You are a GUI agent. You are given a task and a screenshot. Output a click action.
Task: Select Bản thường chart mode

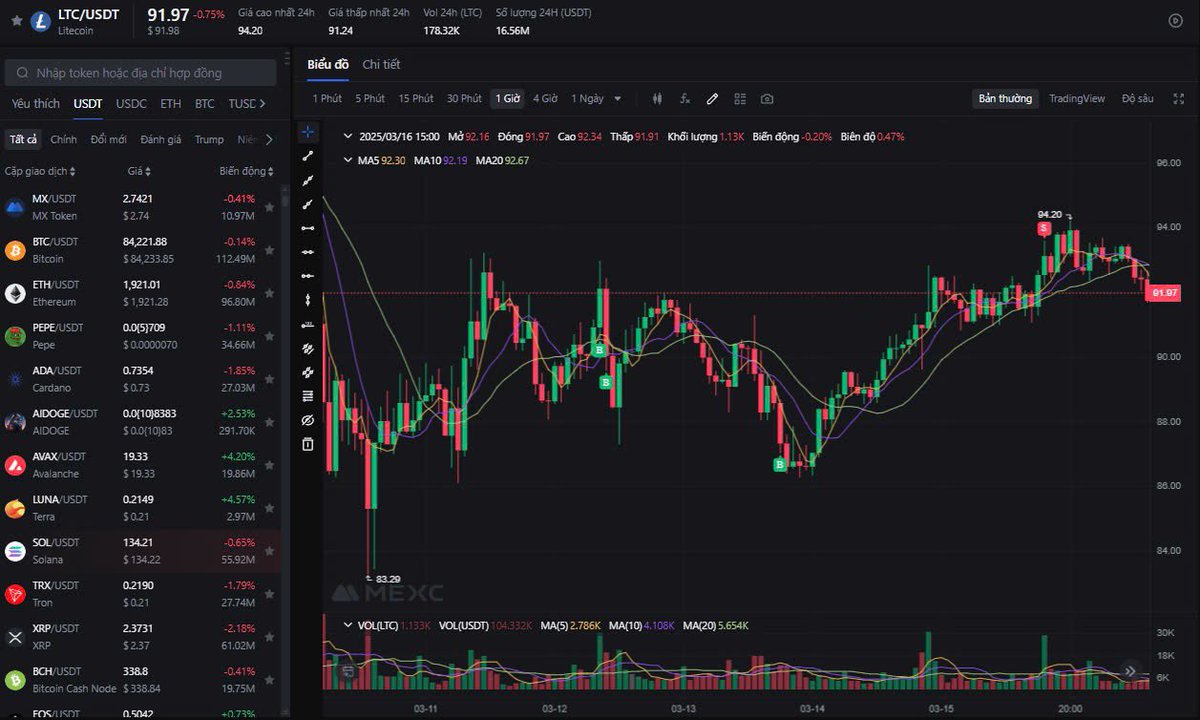click(1005, 99)
